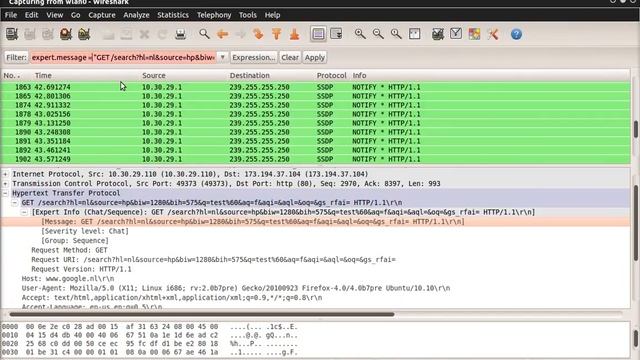640x360 pixels.
Task: Open the Analyze menu
Action: click(x=136, y=15)
